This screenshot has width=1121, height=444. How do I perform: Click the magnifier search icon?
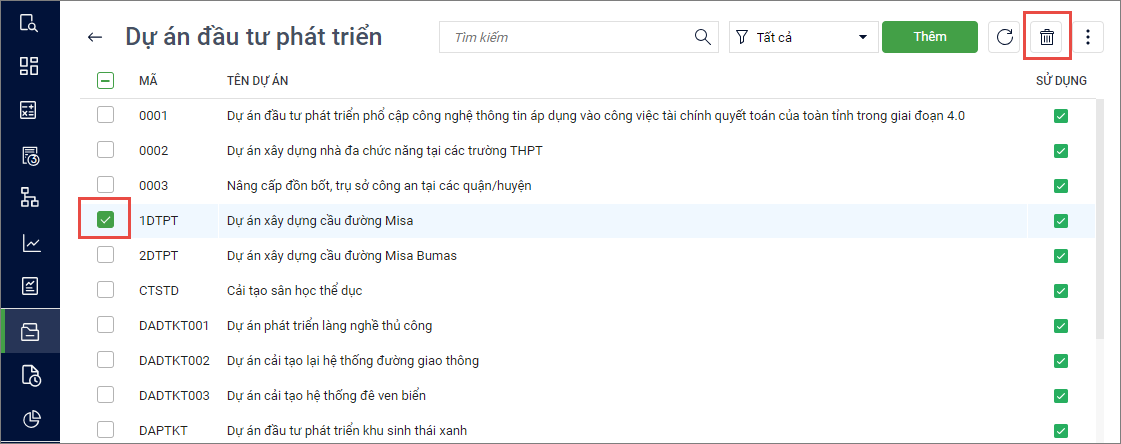pyautogui.click(x=703, y=38)
